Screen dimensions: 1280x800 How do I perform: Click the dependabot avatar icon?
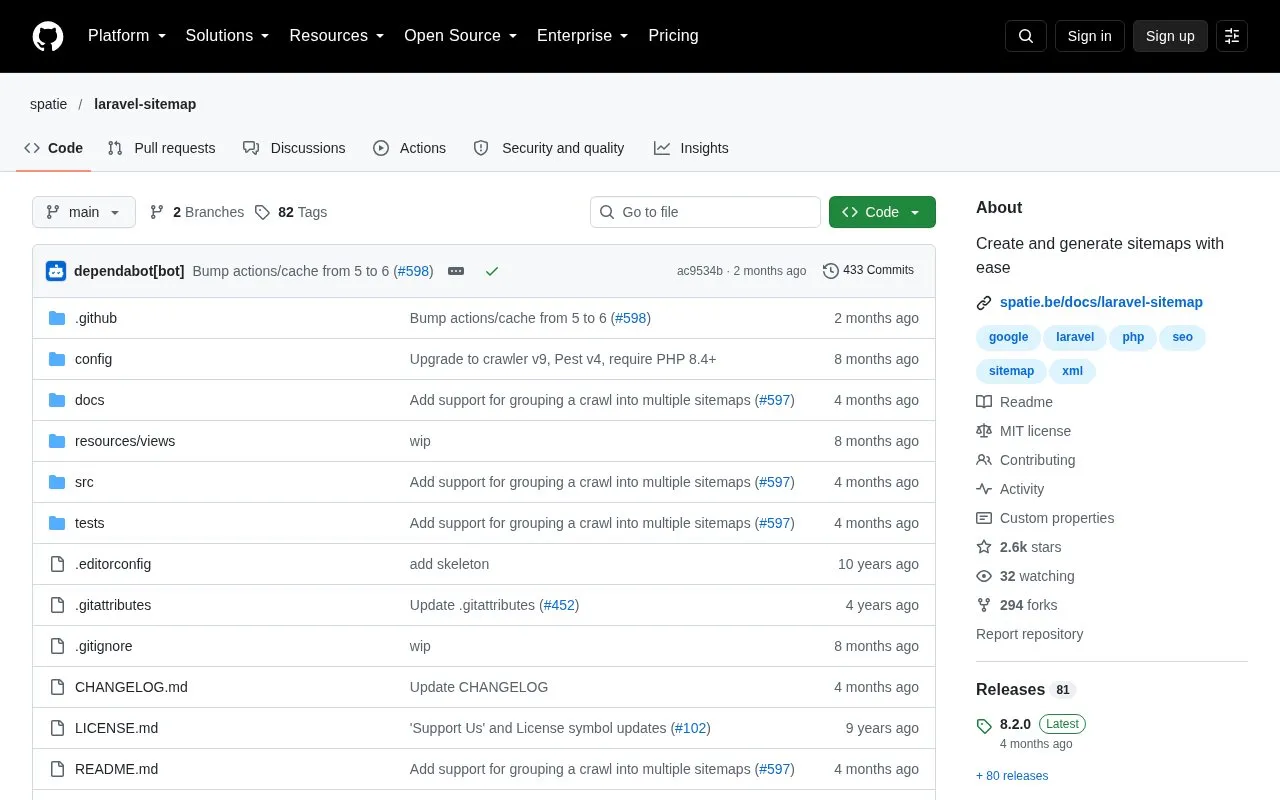click(x=56, y=271)
